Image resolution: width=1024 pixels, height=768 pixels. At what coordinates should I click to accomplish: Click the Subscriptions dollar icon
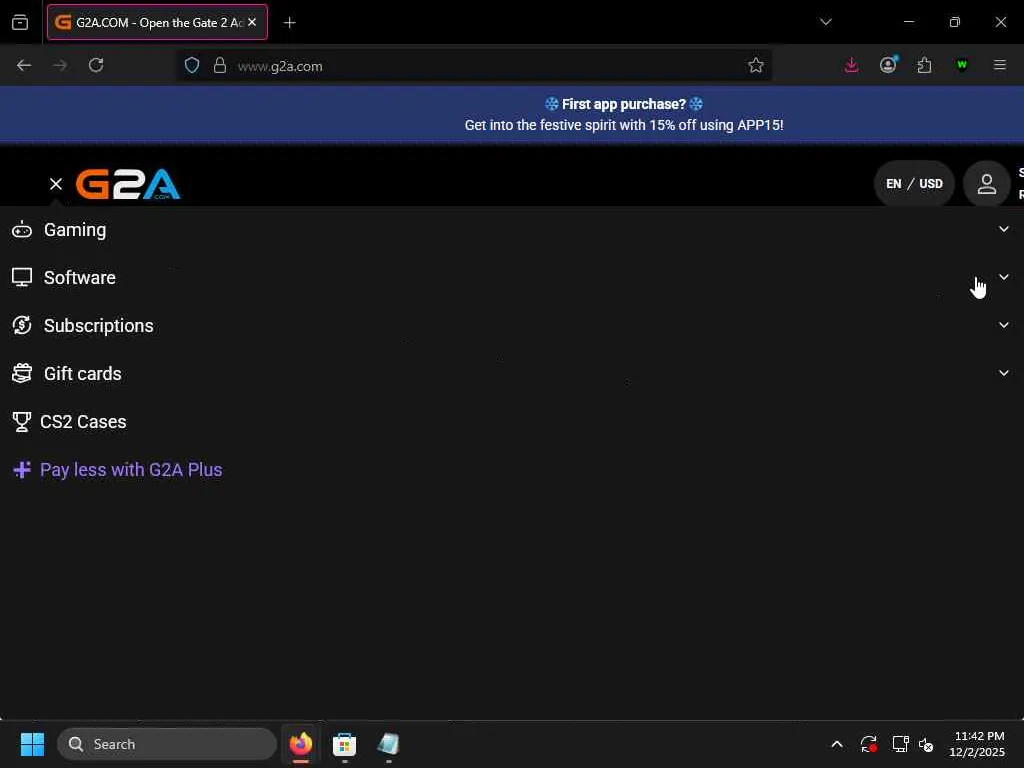[22, 325]
